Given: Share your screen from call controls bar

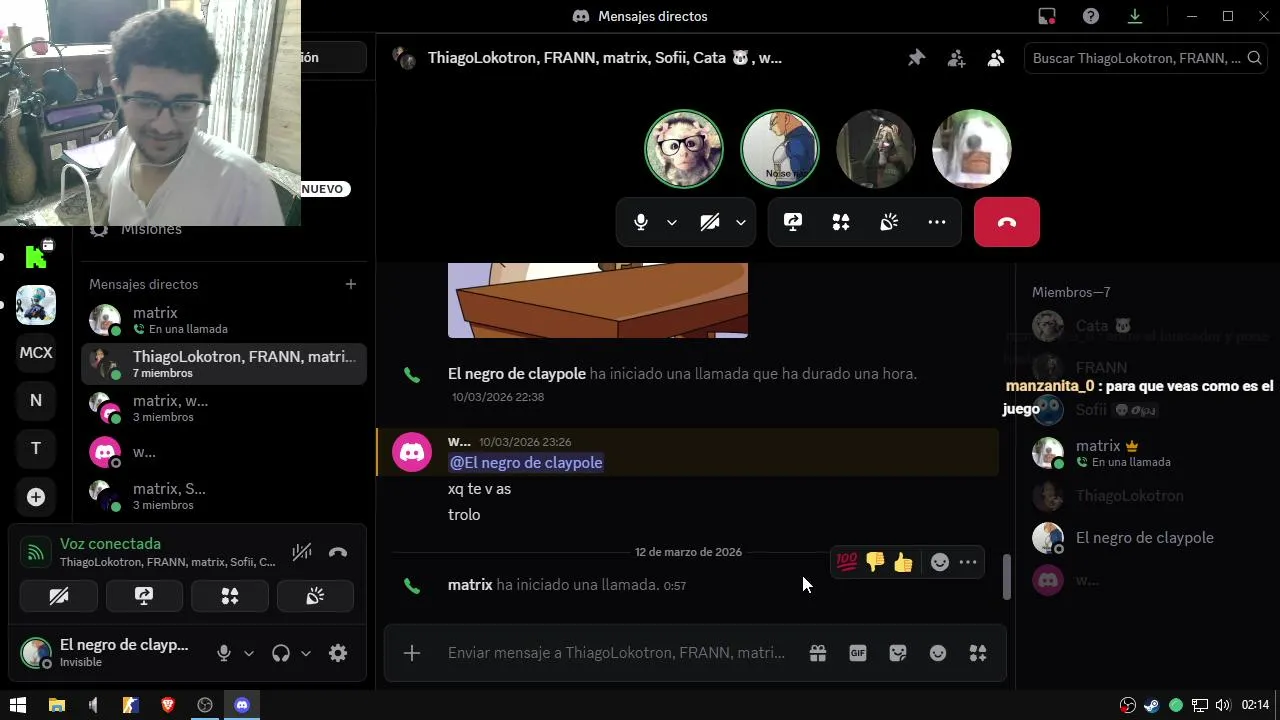Looking at the screenshot, I should point(793,222).
